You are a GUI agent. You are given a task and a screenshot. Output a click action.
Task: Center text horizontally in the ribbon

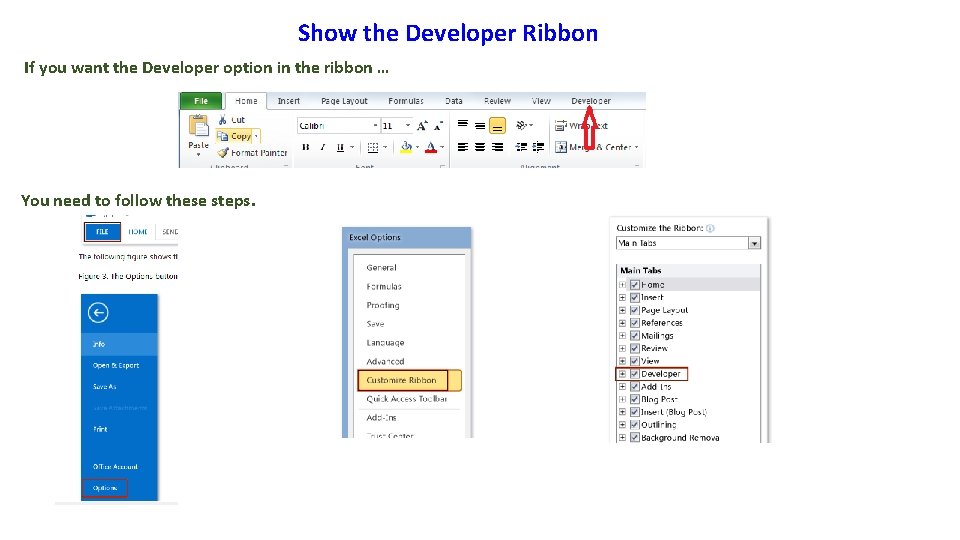point(480,147)
